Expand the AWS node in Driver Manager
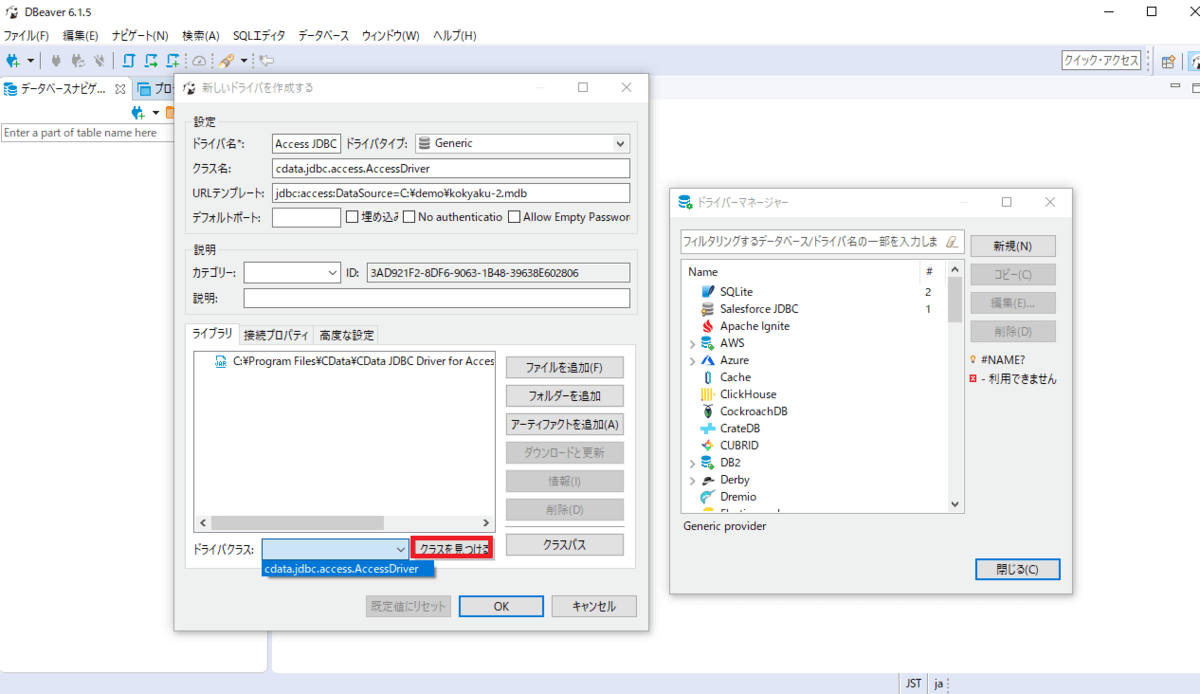This screenshot has width=1200, height=694. tap(692, 343)
